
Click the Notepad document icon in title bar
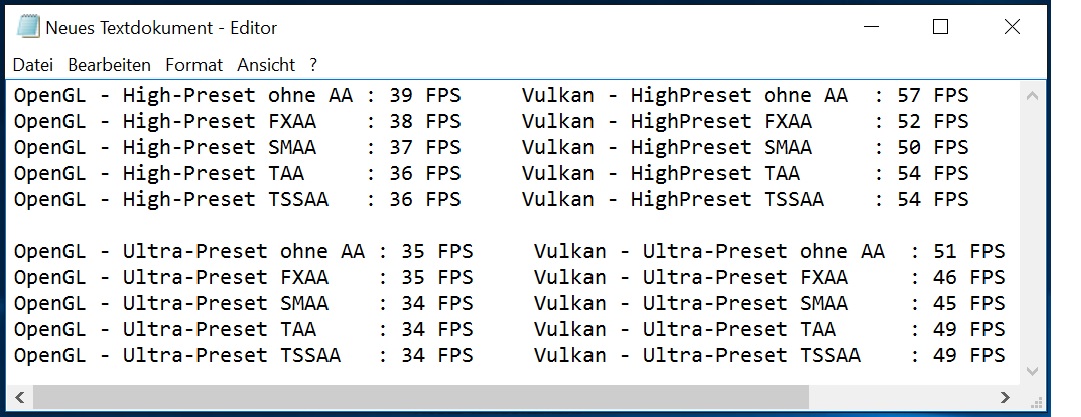click(x=28, y=27)
